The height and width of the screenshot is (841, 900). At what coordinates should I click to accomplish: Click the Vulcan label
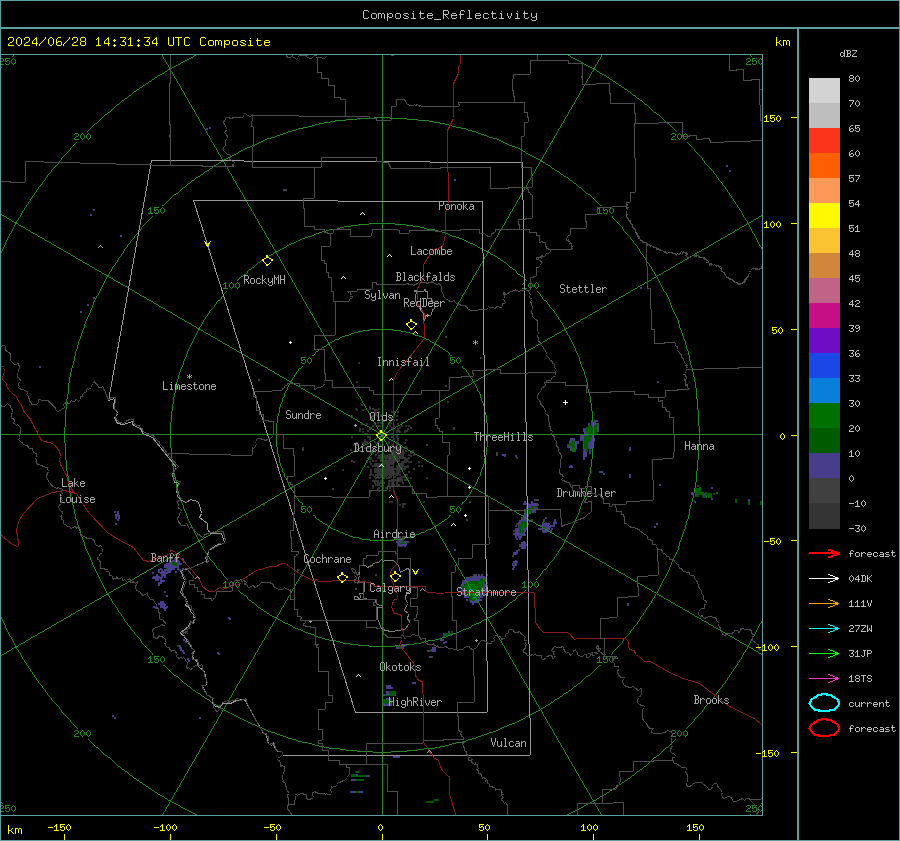tap(509, 743)
